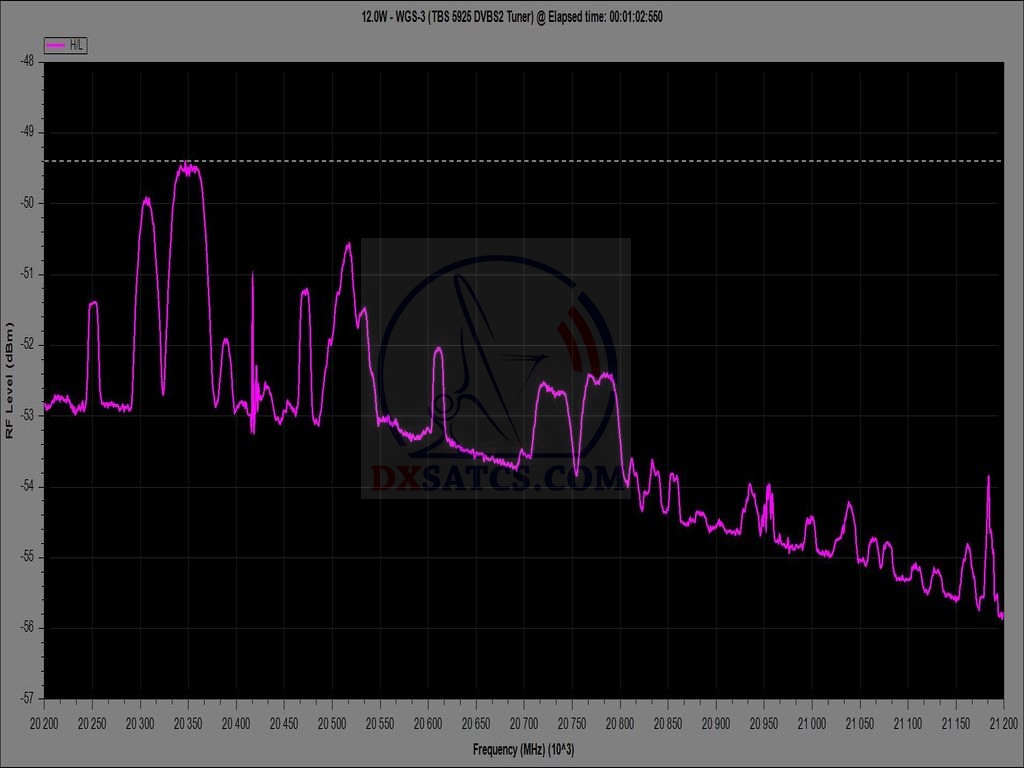Screen dimensions: 1024x768
Task: Click the highest peak near 20 350 MHz
Action: tap(187, 168)
